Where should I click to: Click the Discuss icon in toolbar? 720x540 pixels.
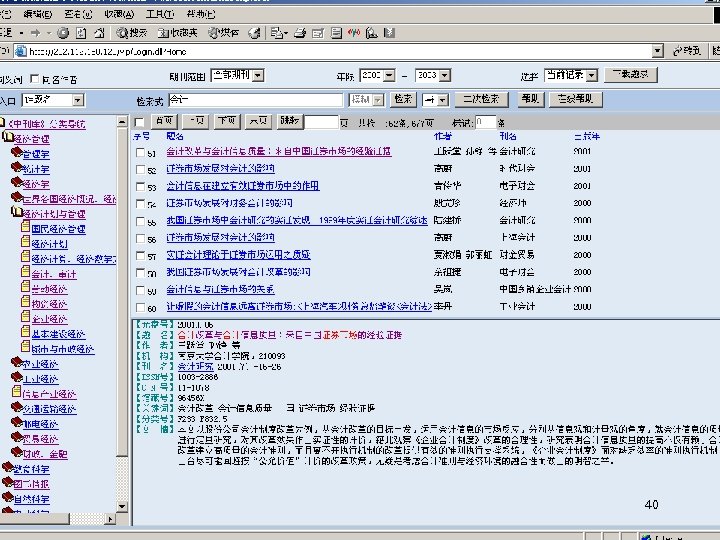coord(336,33)
